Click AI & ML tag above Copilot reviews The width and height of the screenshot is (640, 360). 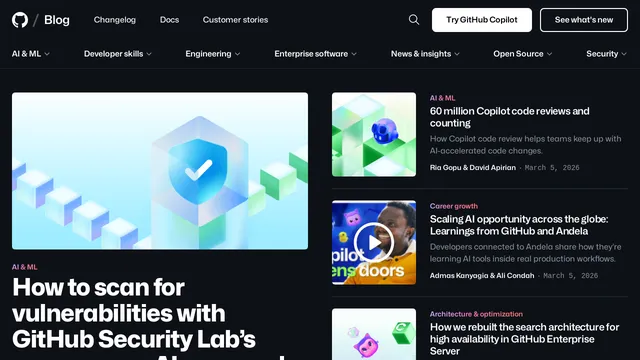(442, 98)
